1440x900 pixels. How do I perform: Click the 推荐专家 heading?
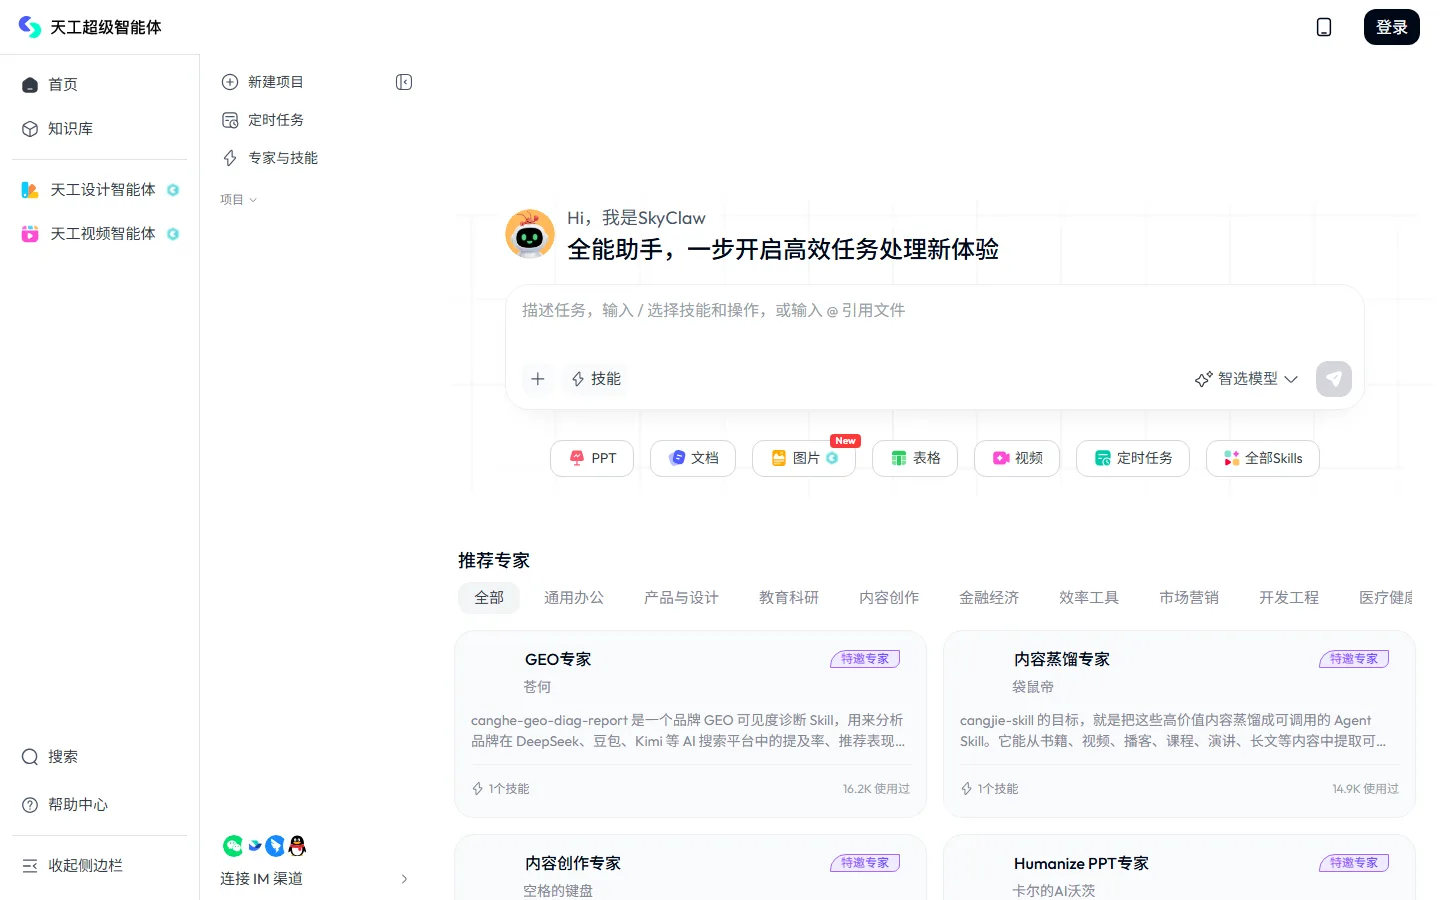(x=494, y=561)
